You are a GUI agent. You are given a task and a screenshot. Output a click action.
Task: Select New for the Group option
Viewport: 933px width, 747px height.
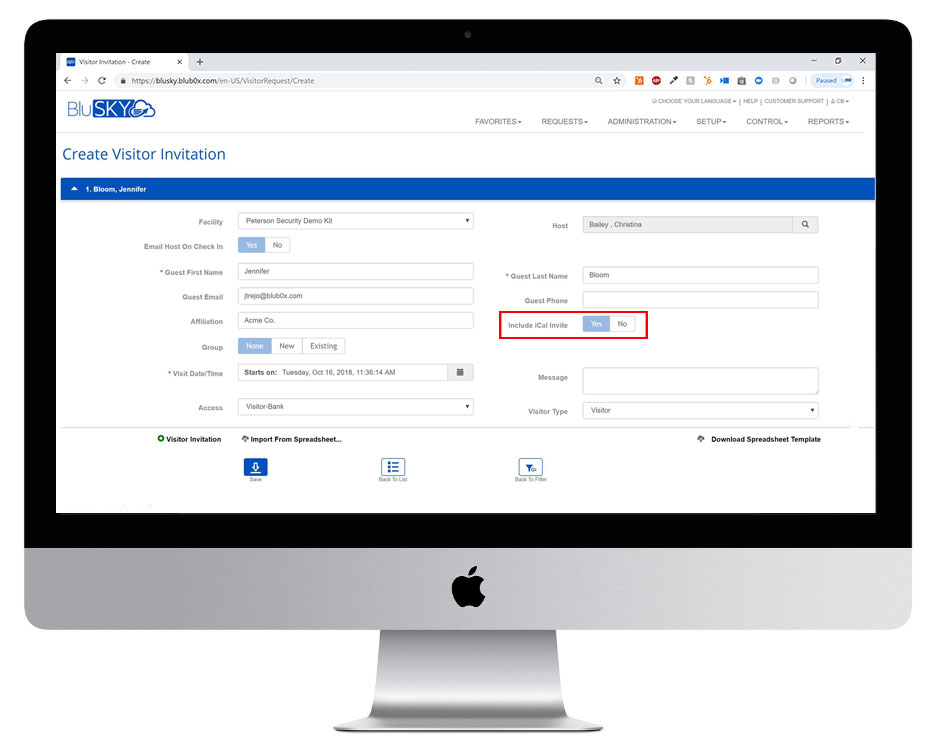pos(287,346)
